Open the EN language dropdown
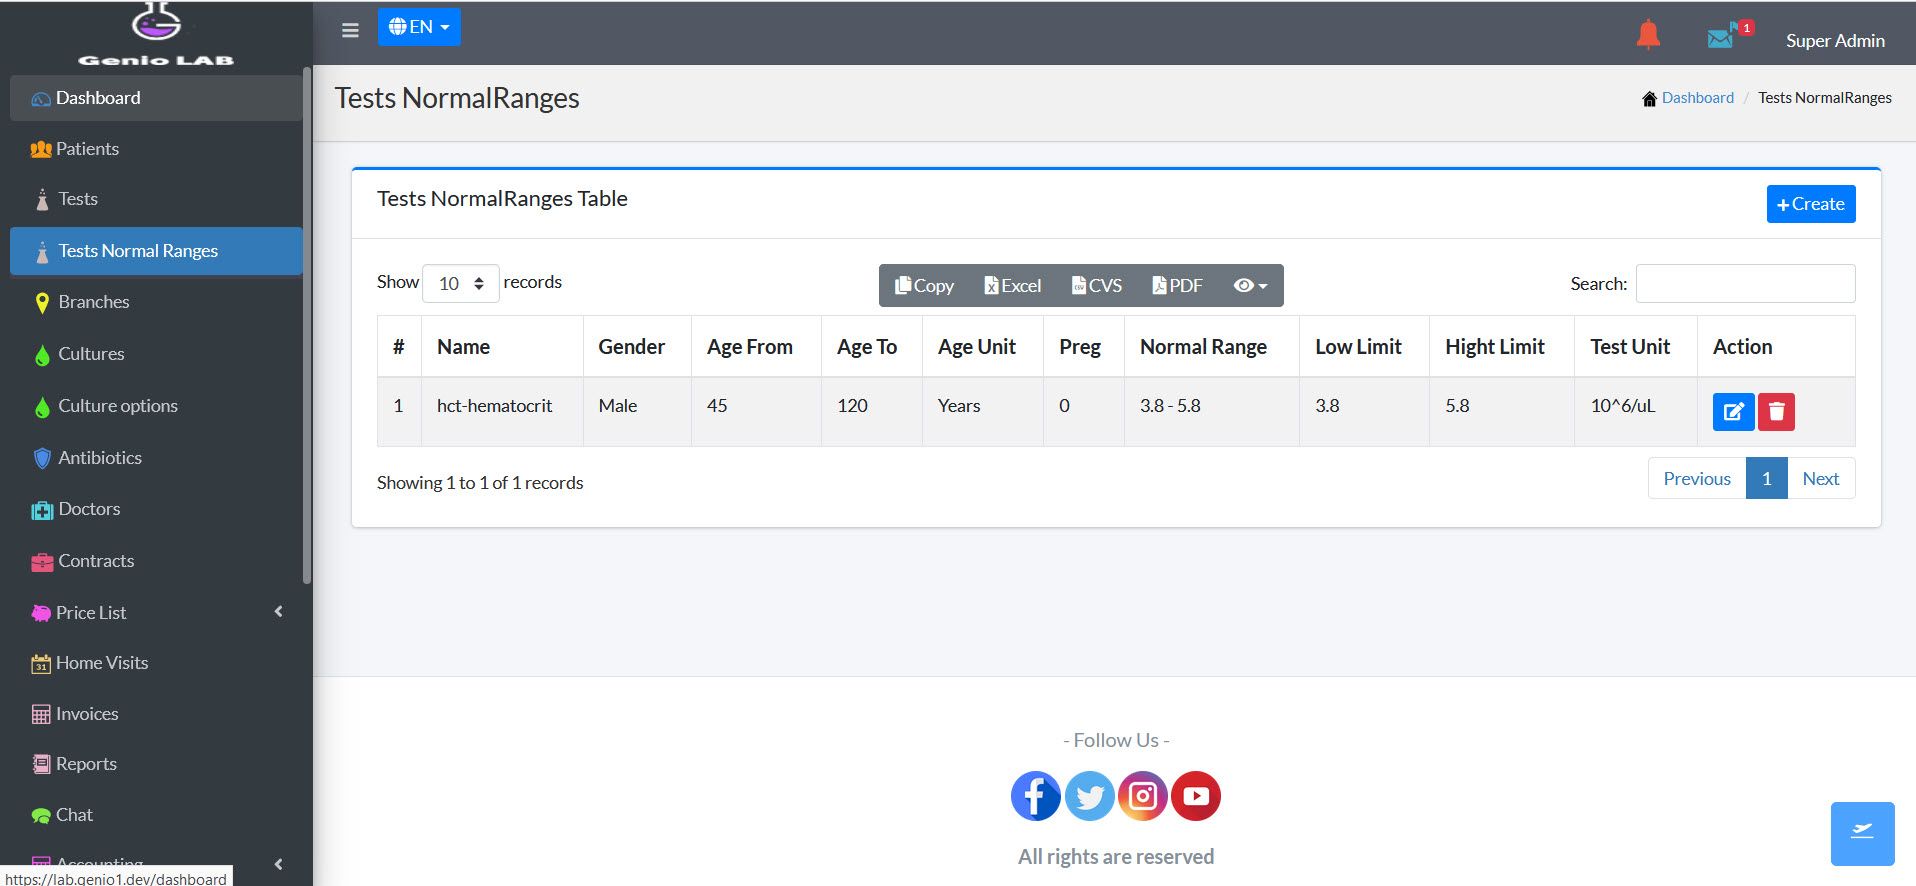1916x886 pixels. 419,27
